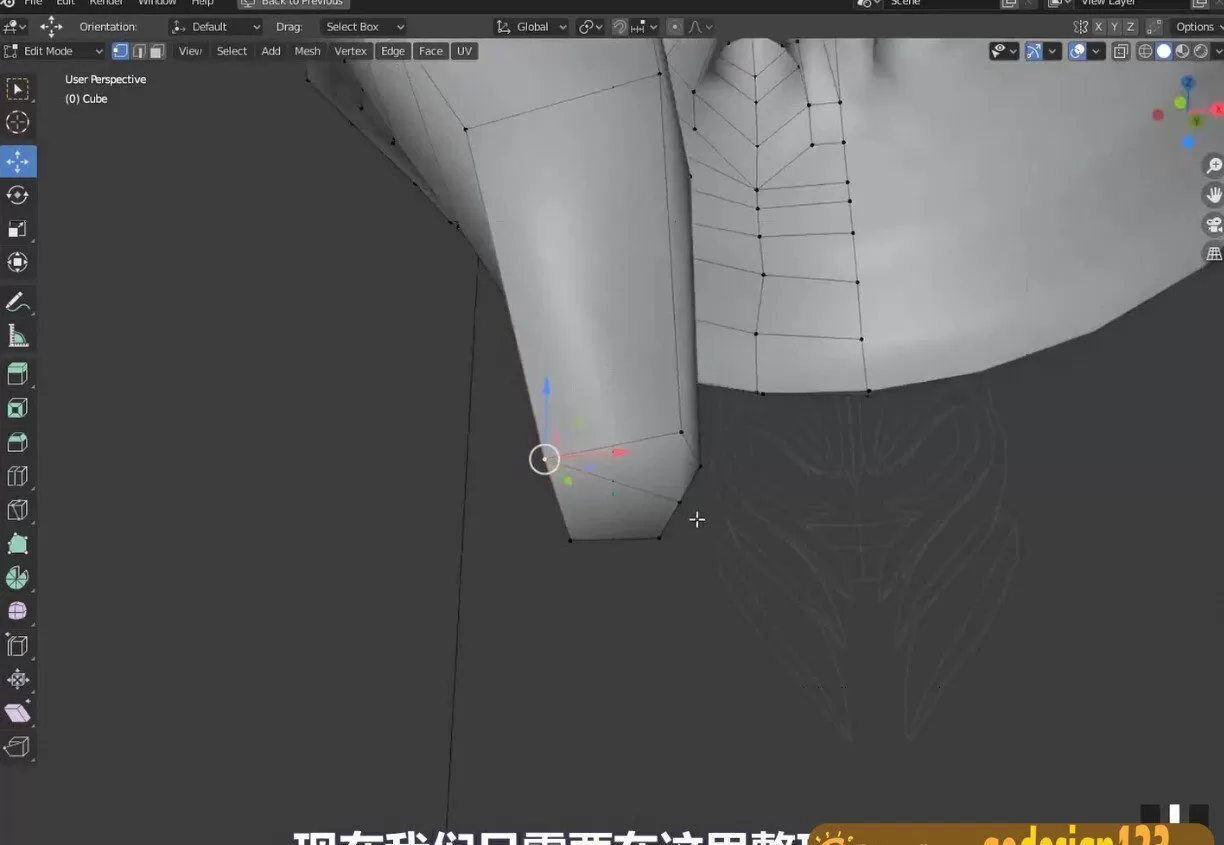1224x845 pixels.
Task: Select the Move tool in the toolbar
Action: [20, 161]
